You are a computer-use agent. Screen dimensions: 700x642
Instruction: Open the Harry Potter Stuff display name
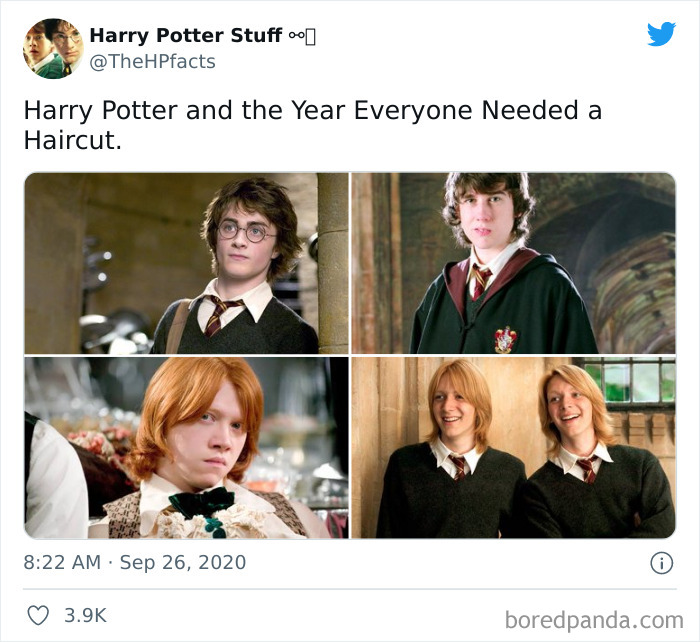coord(186,36)
